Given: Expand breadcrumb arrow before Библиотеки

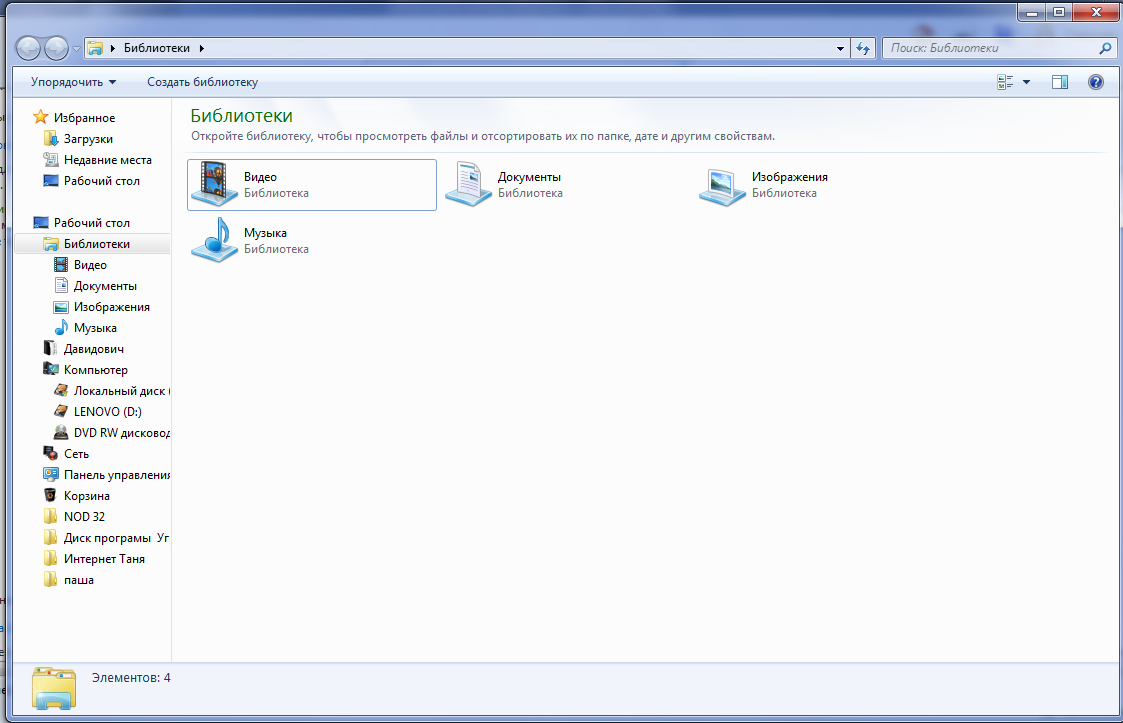Looking at the screenshot, I should coord(112,49).
